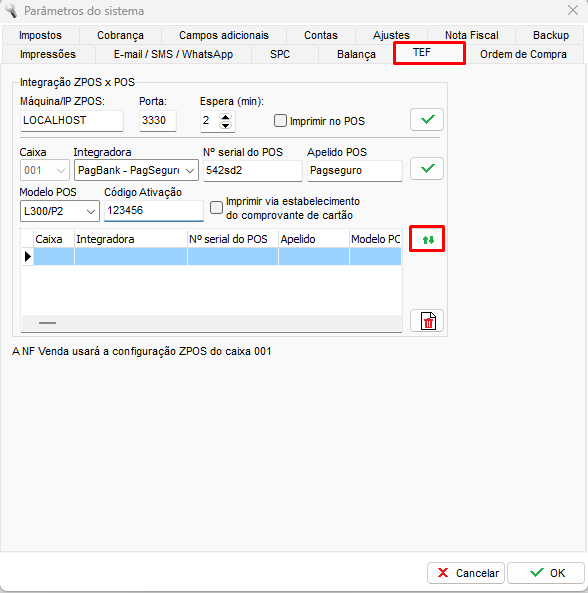This screenshot has height=593, width=588.
Task: Click the grid's horizontal scrollbar thumb
Action: click(x=47, y=323)
